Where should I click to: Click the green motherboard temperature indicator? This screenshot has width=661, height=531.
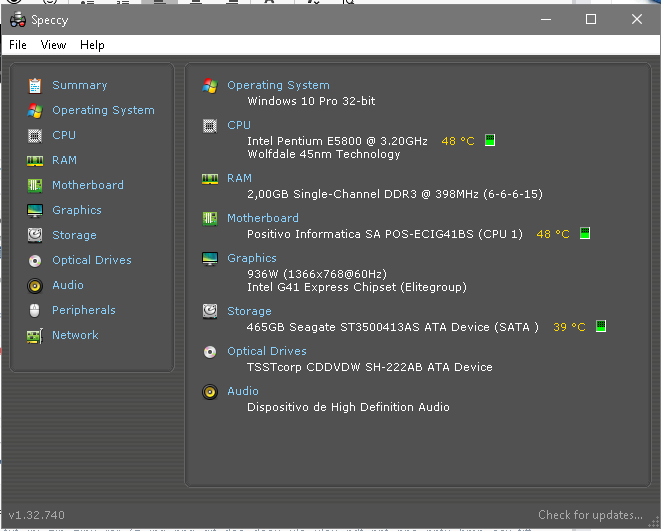tap(585, 233)
